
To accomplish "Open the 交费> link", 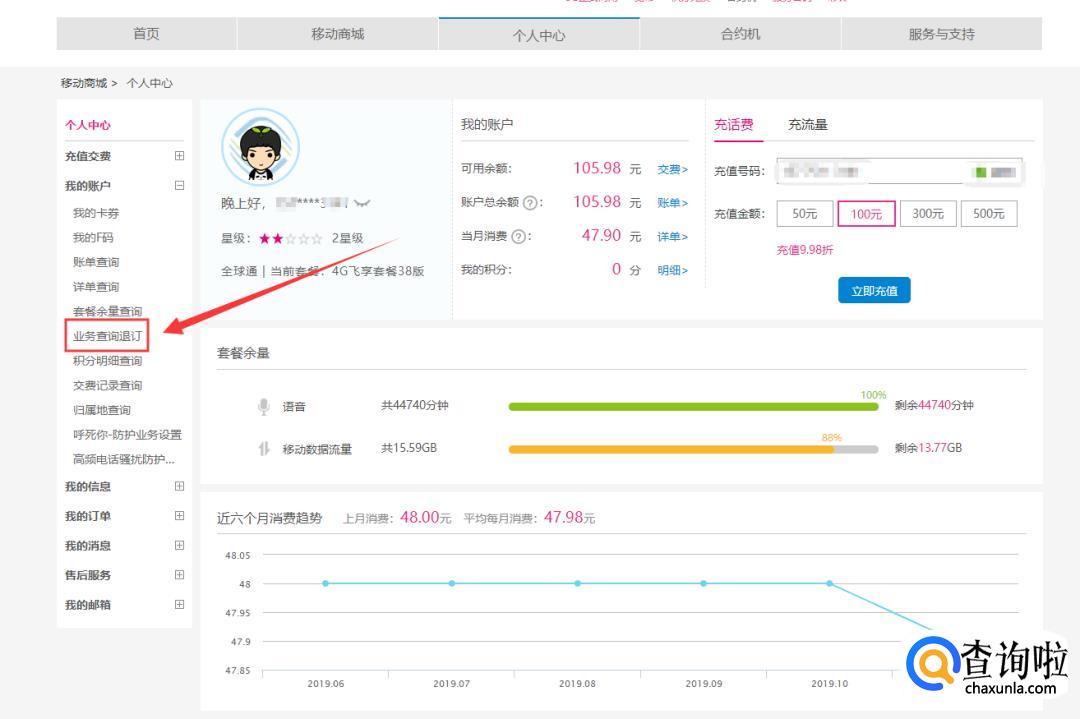I will click(672, 169).
